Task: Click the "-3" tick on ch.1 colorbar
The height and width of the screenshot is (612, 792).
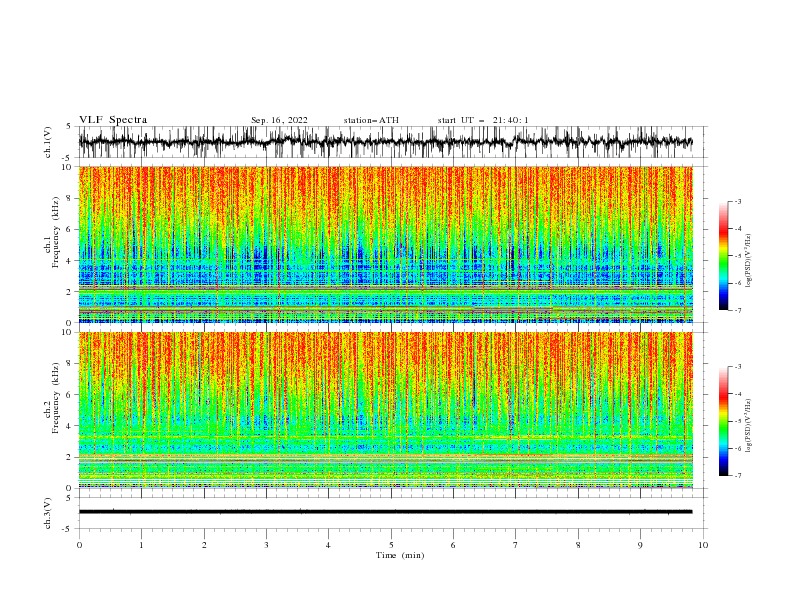Action: (737, 201)
